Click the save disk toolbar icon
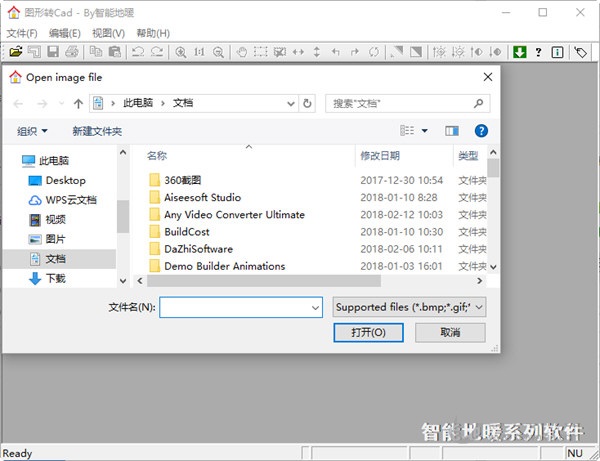 click(53, 51)
